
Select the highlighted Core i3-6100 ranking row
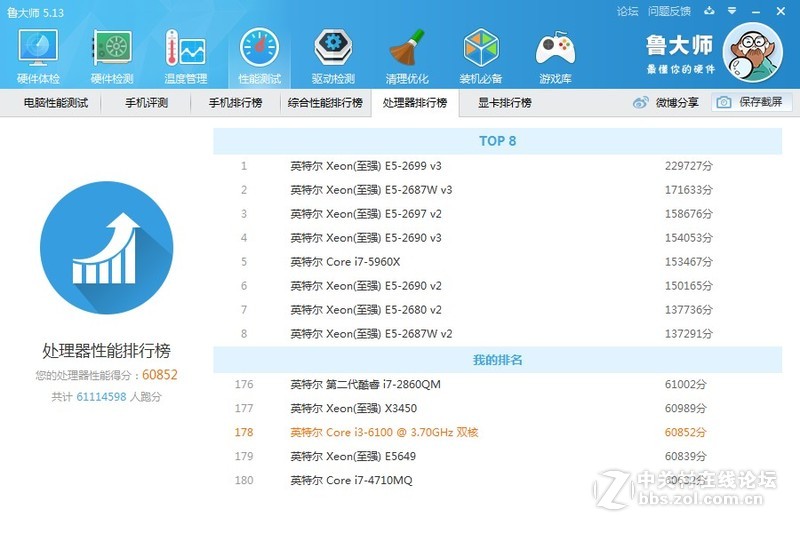(x=497, y=433)
